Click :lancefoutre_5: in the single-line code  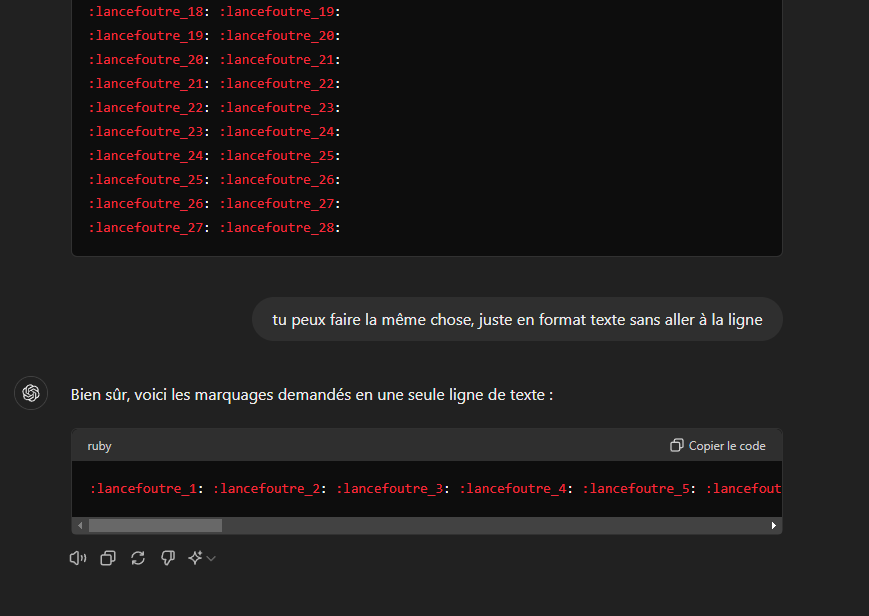(639, 488)
